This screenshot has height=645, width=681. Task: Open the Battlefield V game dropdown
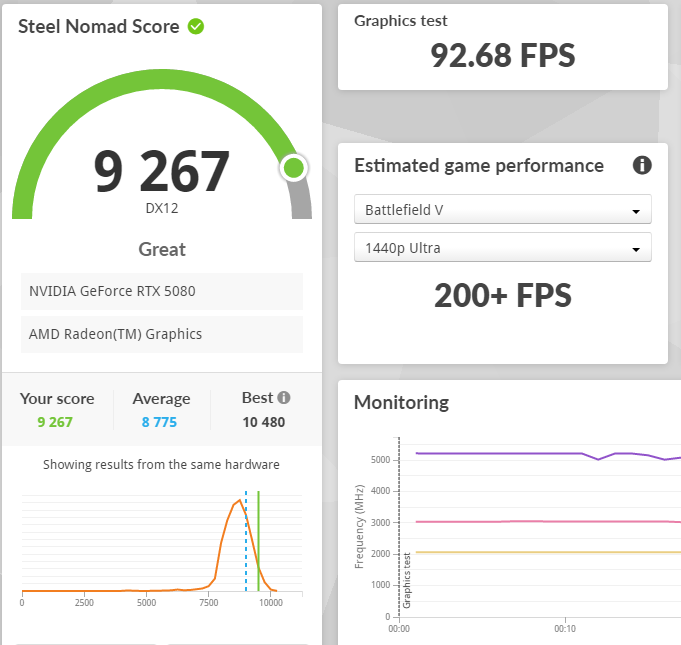(502, 210)
